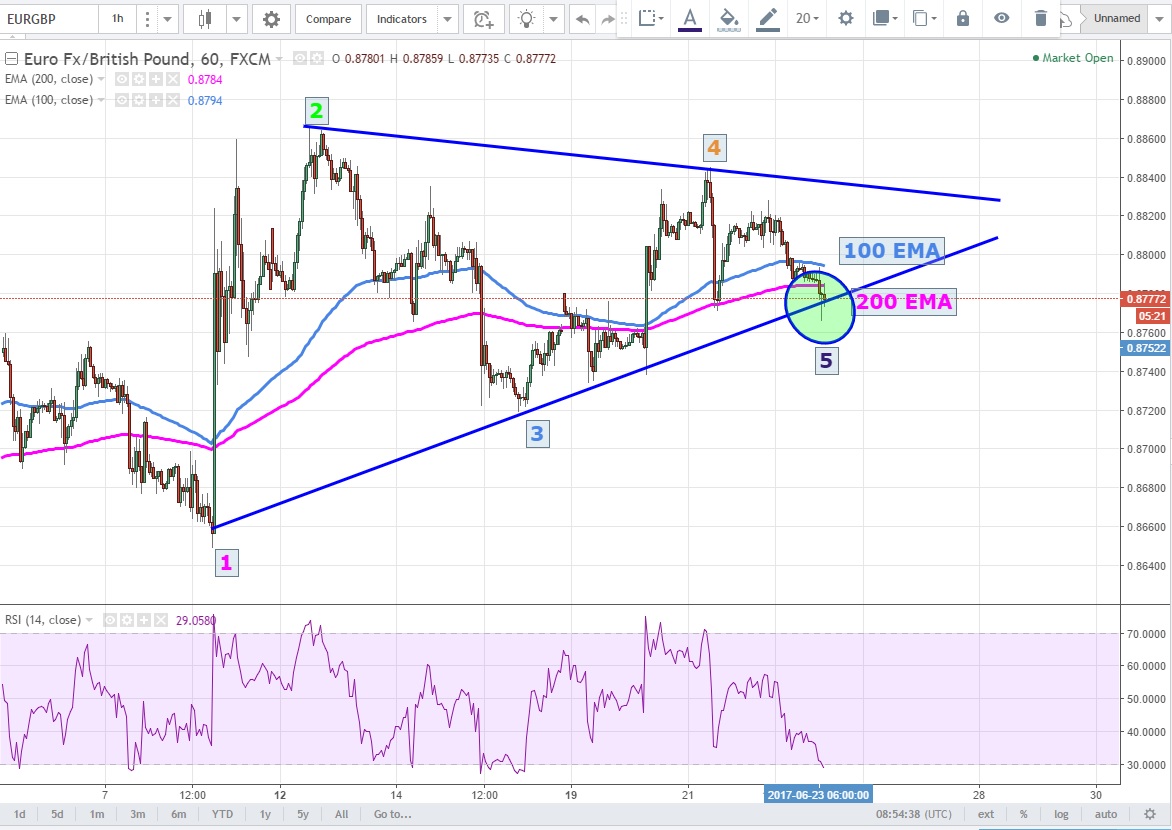This screenshot has width=1172, height=830.
Task: Undo the last chart action
Action: coord(583,19)
